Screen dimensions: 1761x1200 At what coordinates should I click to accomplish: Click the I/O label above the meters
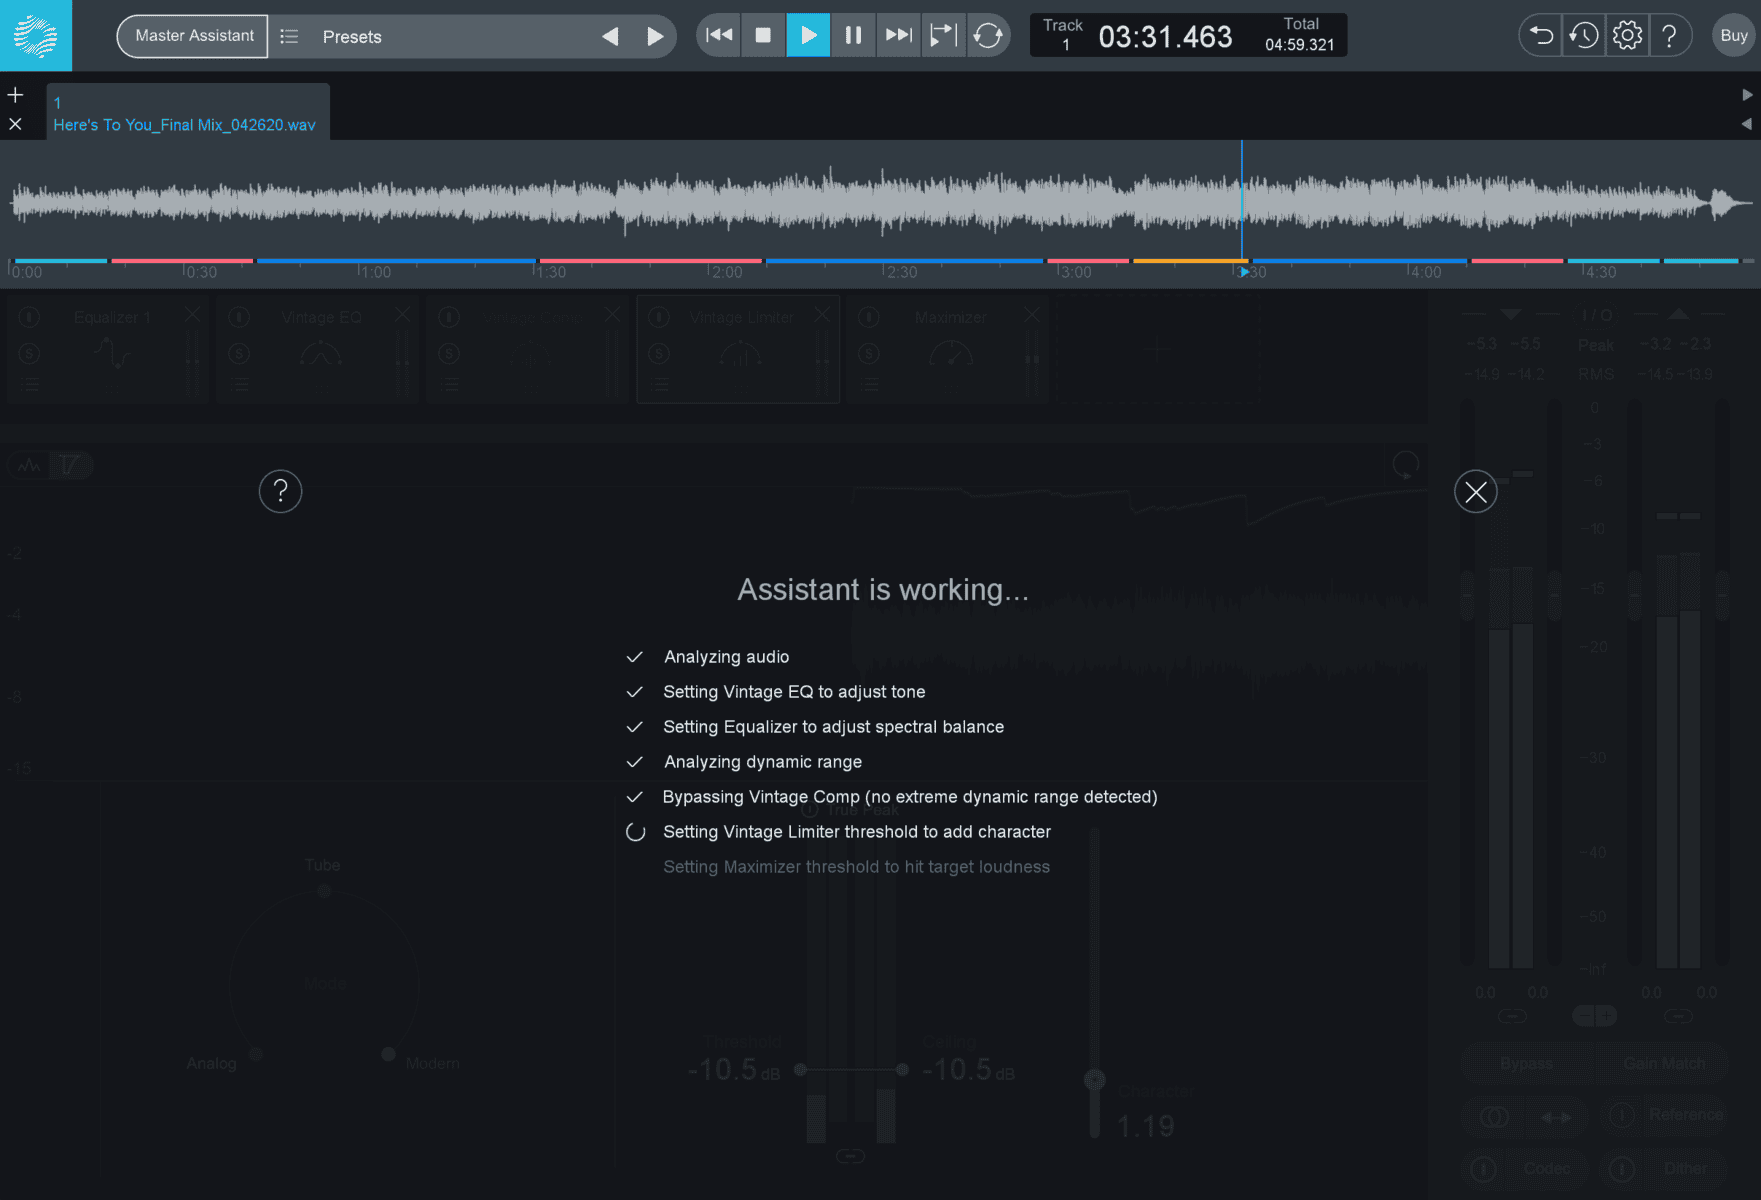(x=1596, y=314)
